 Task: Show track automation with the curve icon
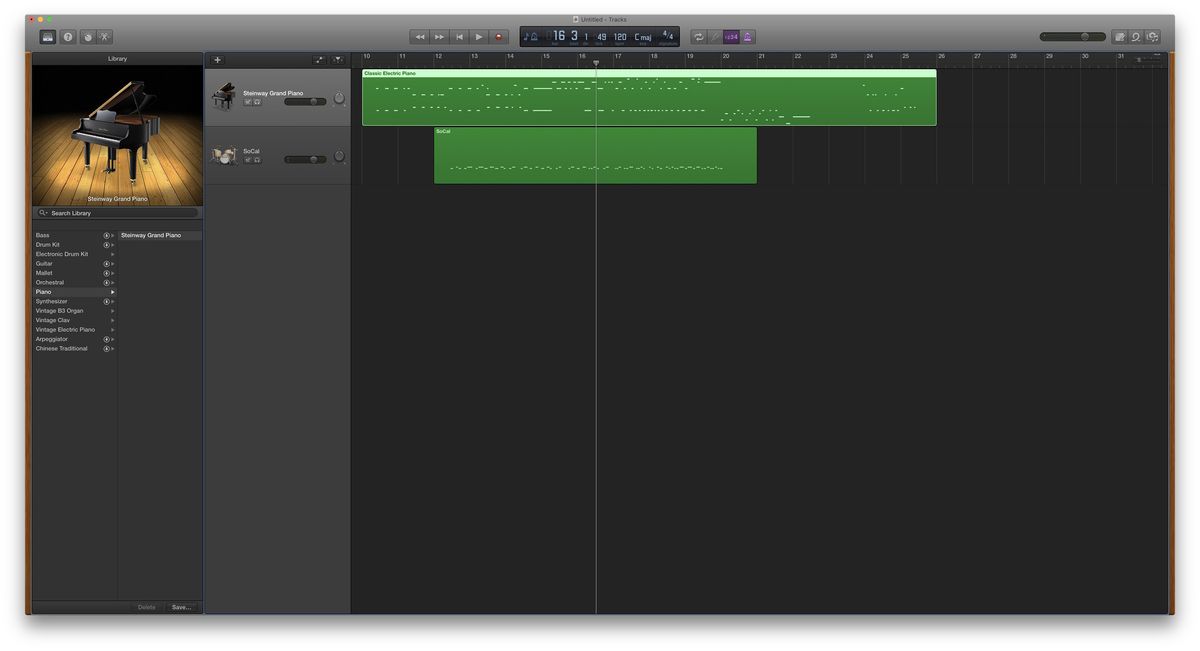click(319, 59)
